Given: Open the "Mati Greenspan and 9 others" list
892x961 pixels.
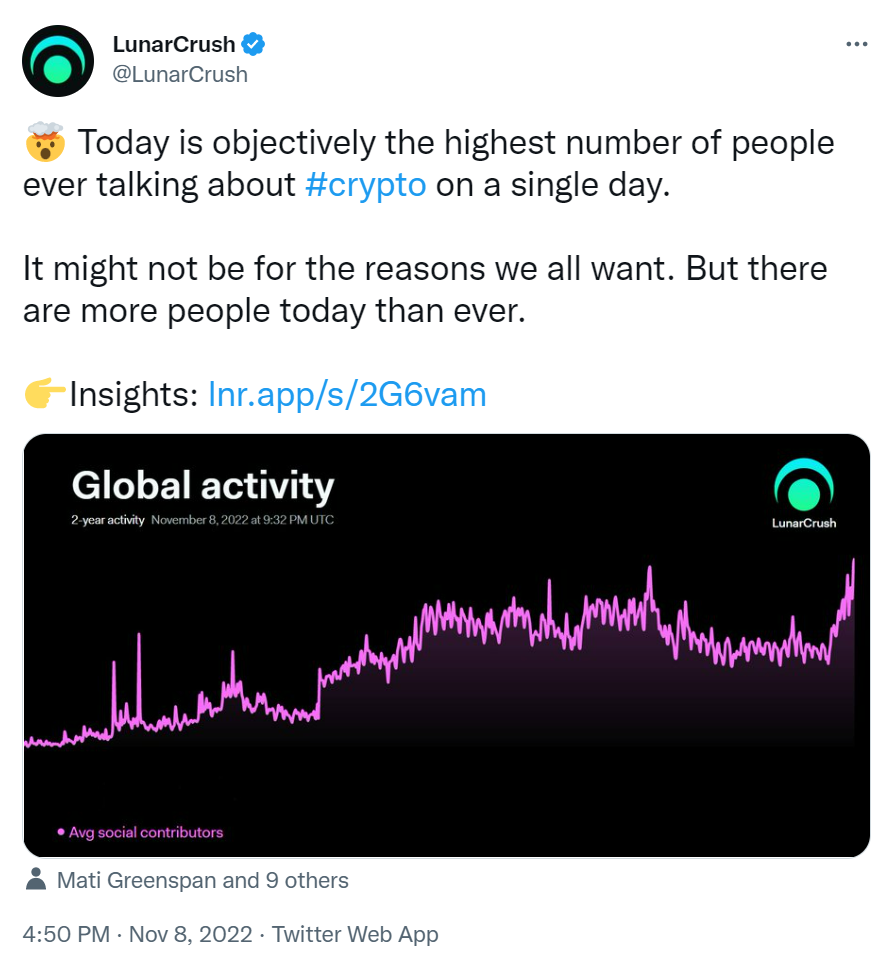Looking at the screenshot, I should (203, 881).
